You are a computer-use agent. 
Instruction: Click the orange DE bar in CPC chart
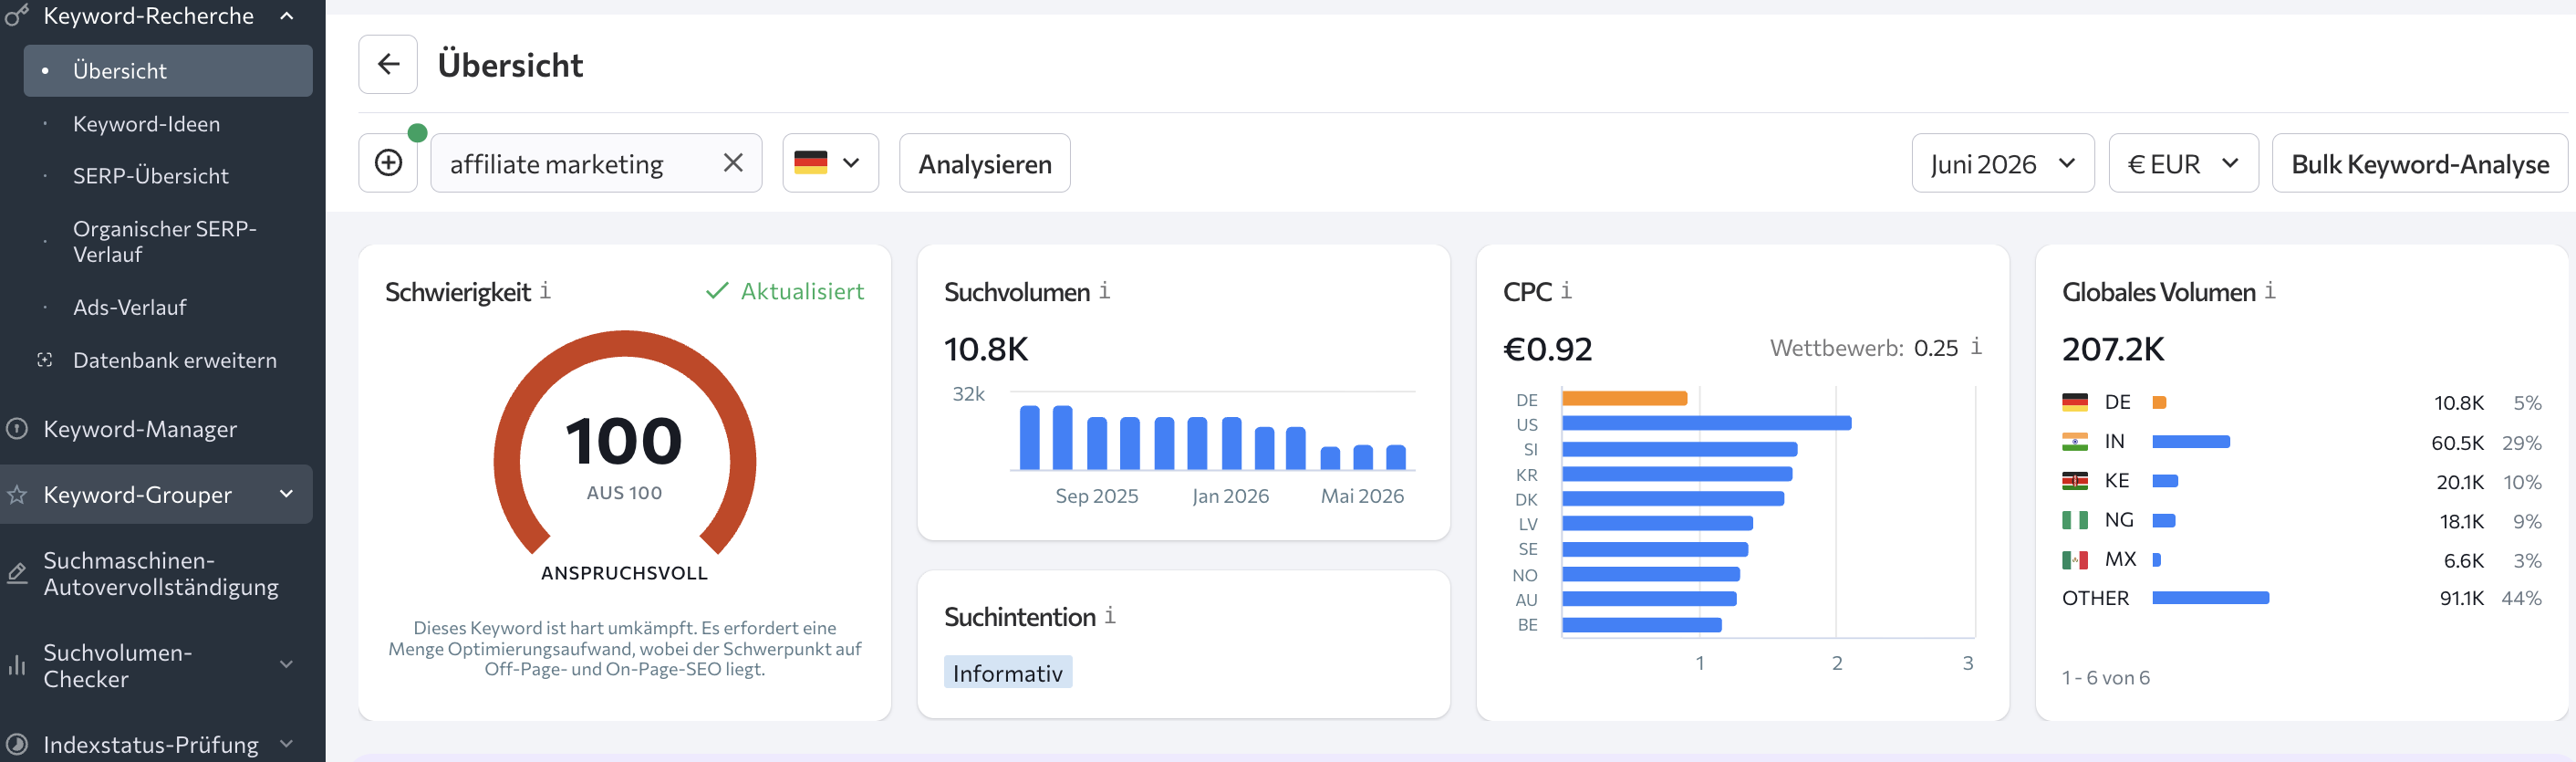[x=1625, y=399]
